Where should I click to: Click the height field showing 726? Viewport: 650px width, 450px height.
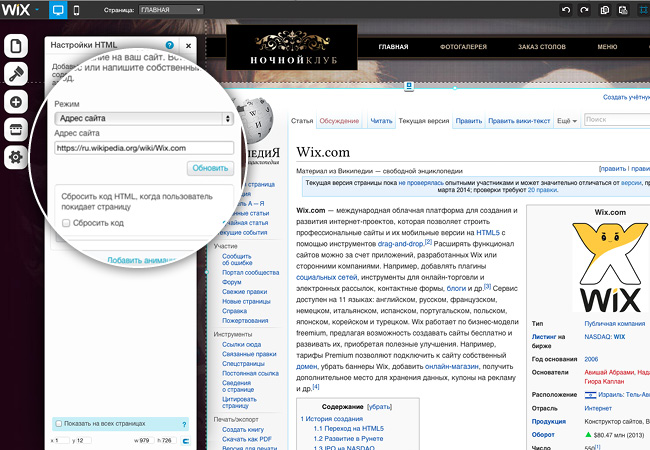point(167,440)
